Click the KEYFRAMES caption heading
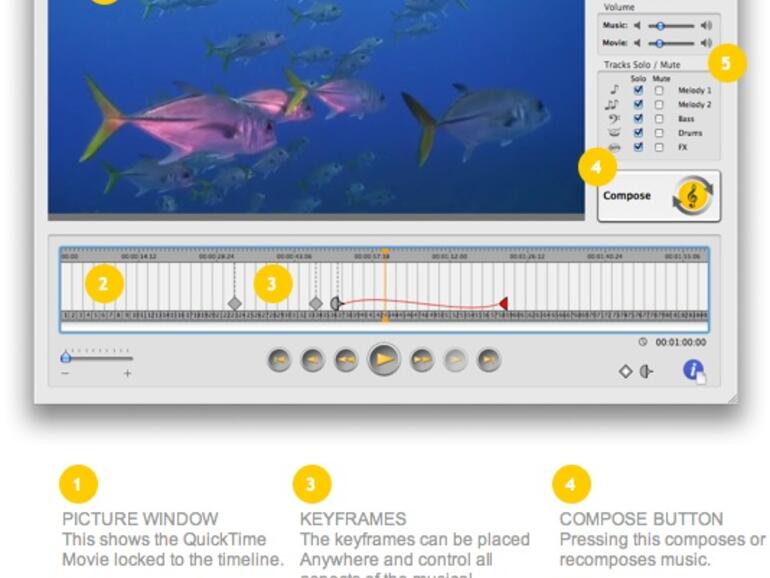 click(353, 519)
